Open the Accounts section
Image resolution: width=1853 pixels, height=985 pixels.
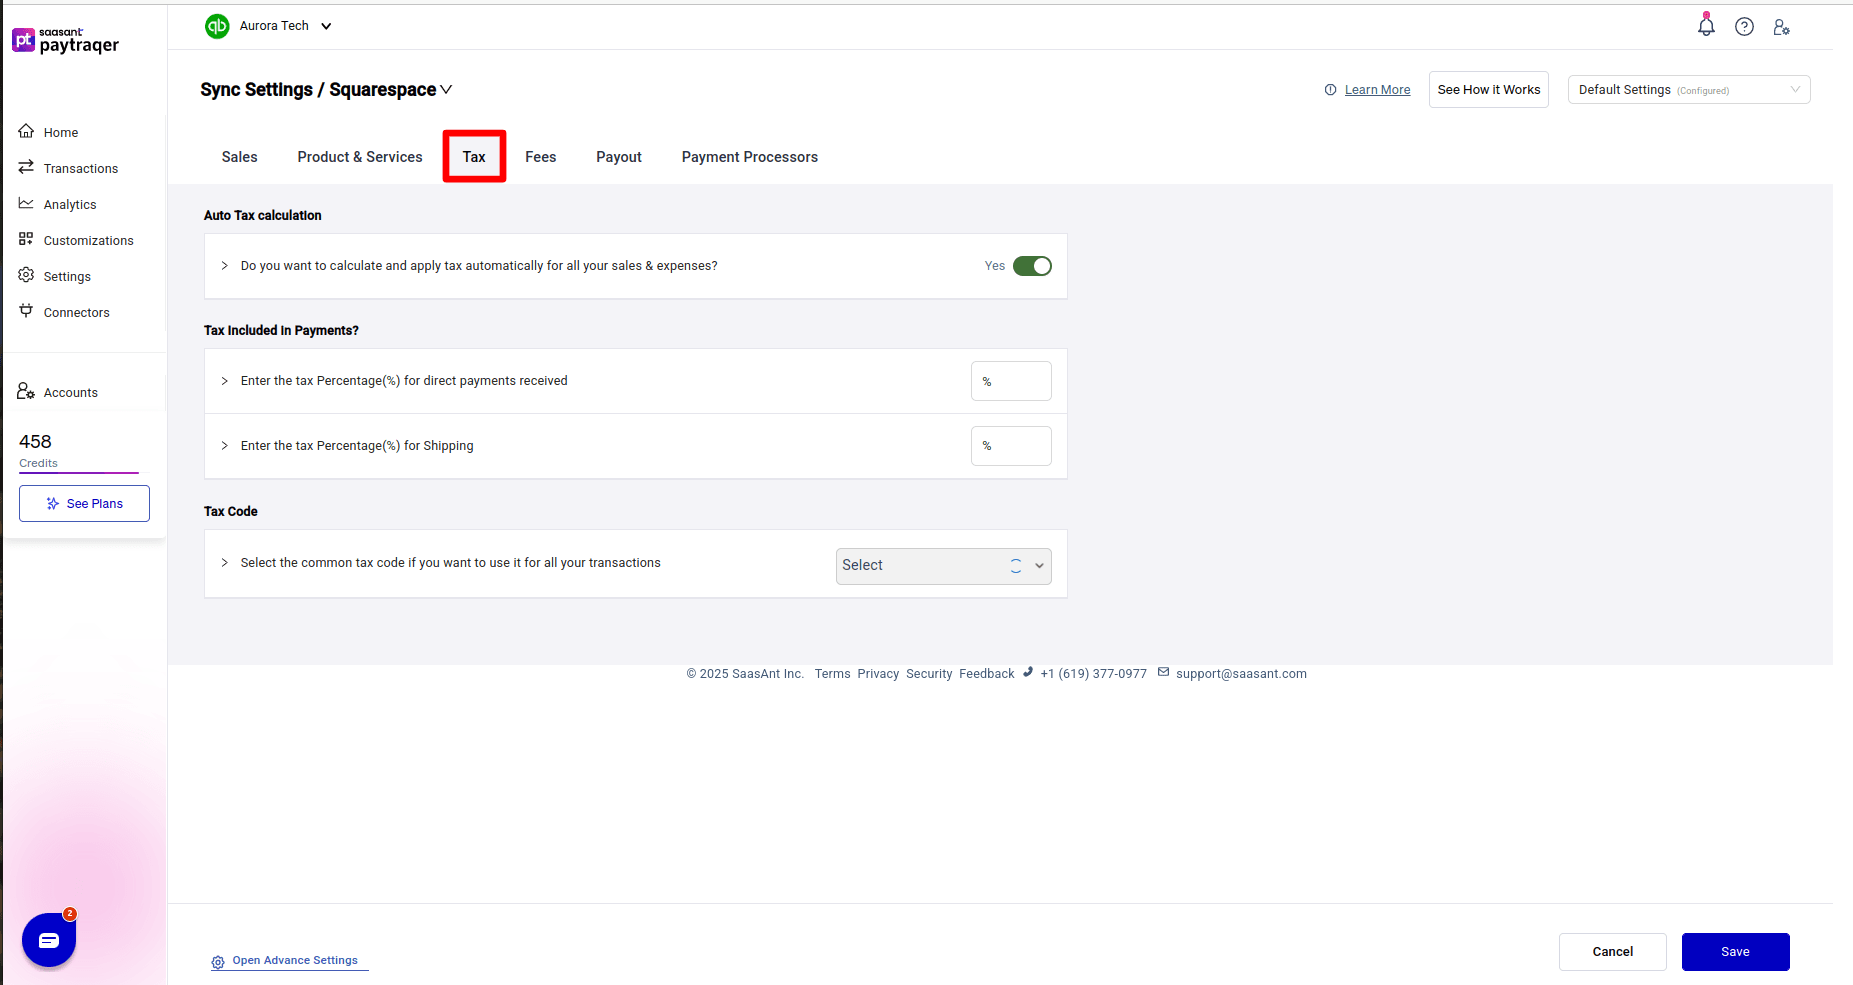(x=70, y=392)
